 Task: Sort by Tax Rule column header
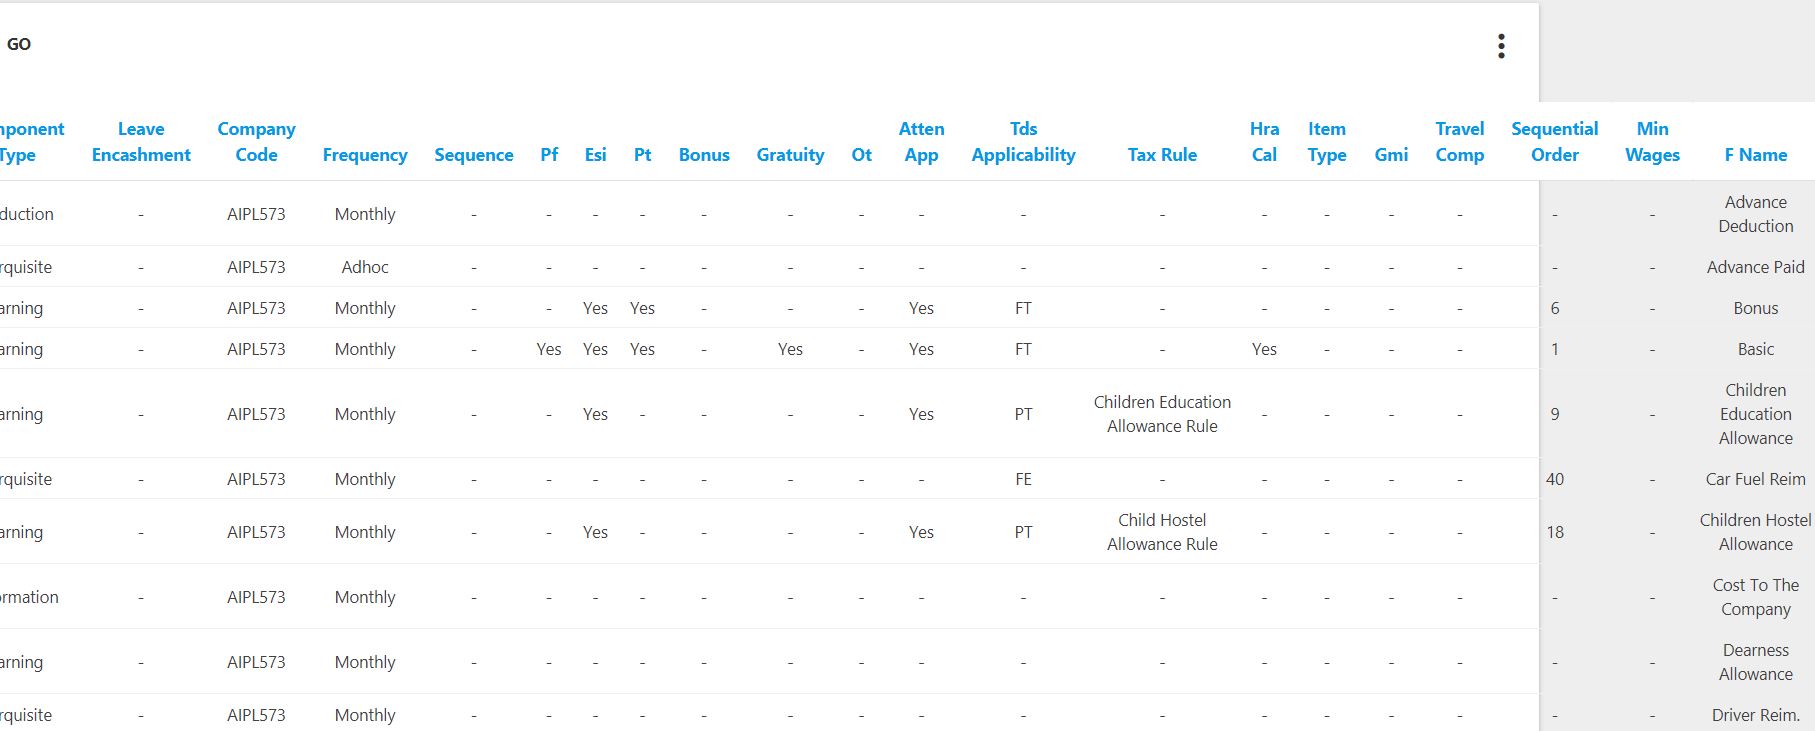coord(1162,155)
